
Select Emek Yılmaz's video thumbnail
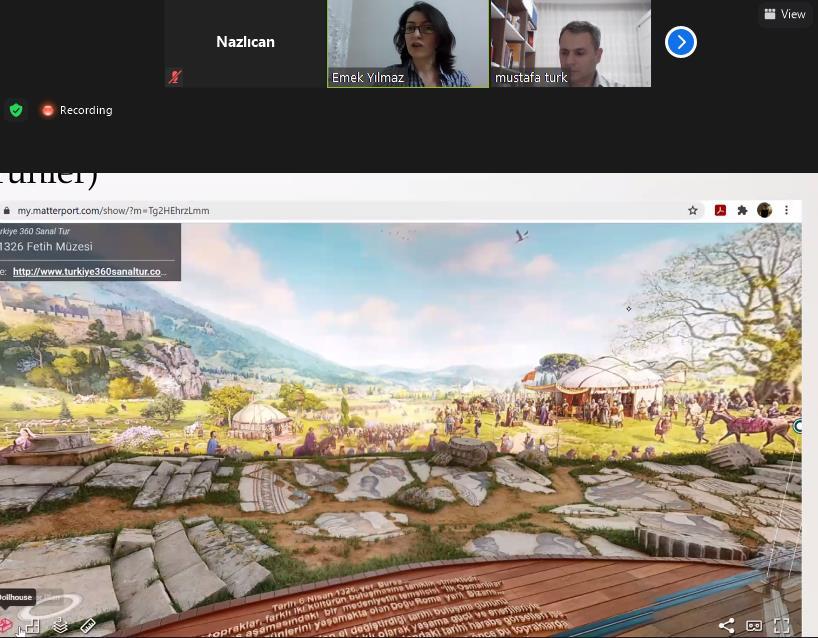408,43
